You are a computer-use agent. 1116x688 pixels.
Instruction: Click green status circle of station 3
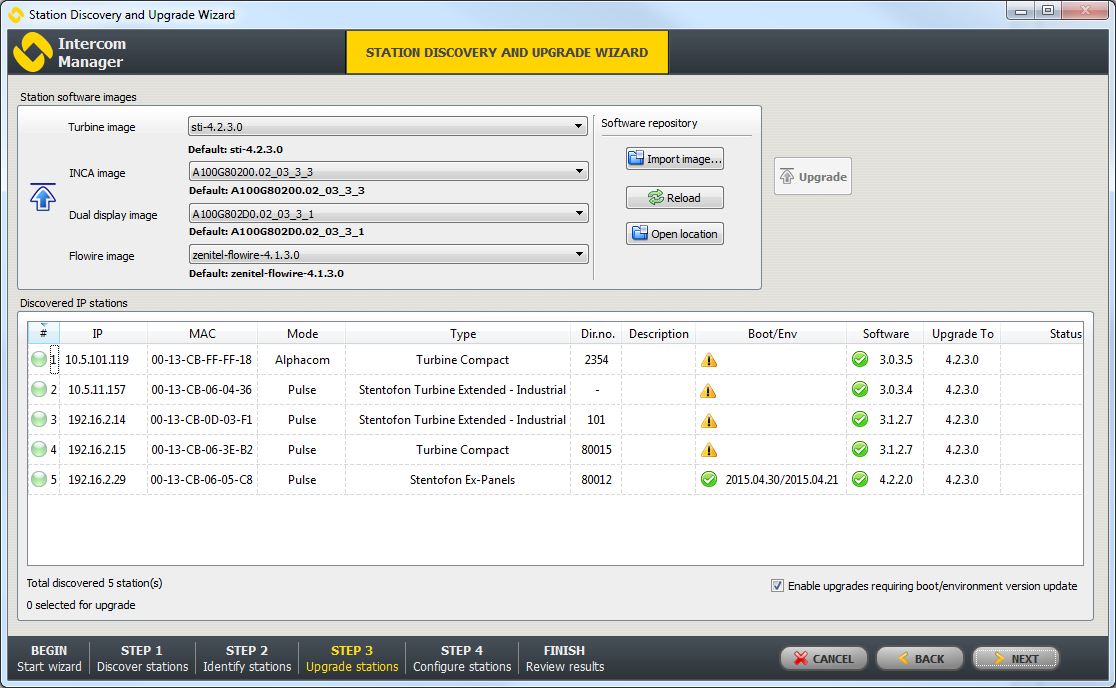(39, 420)
